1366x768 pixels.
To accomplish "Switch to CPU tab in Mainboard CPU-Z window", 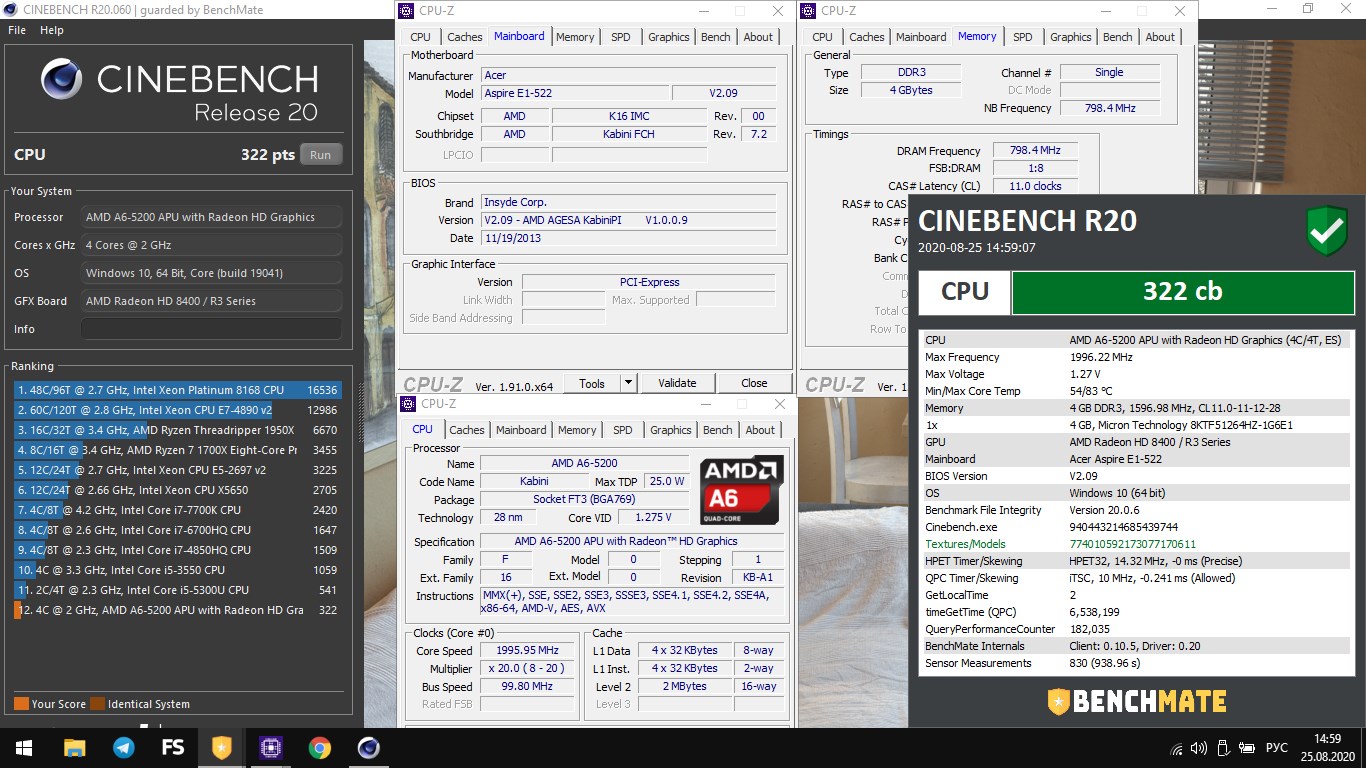I will (x=420, y=37).
